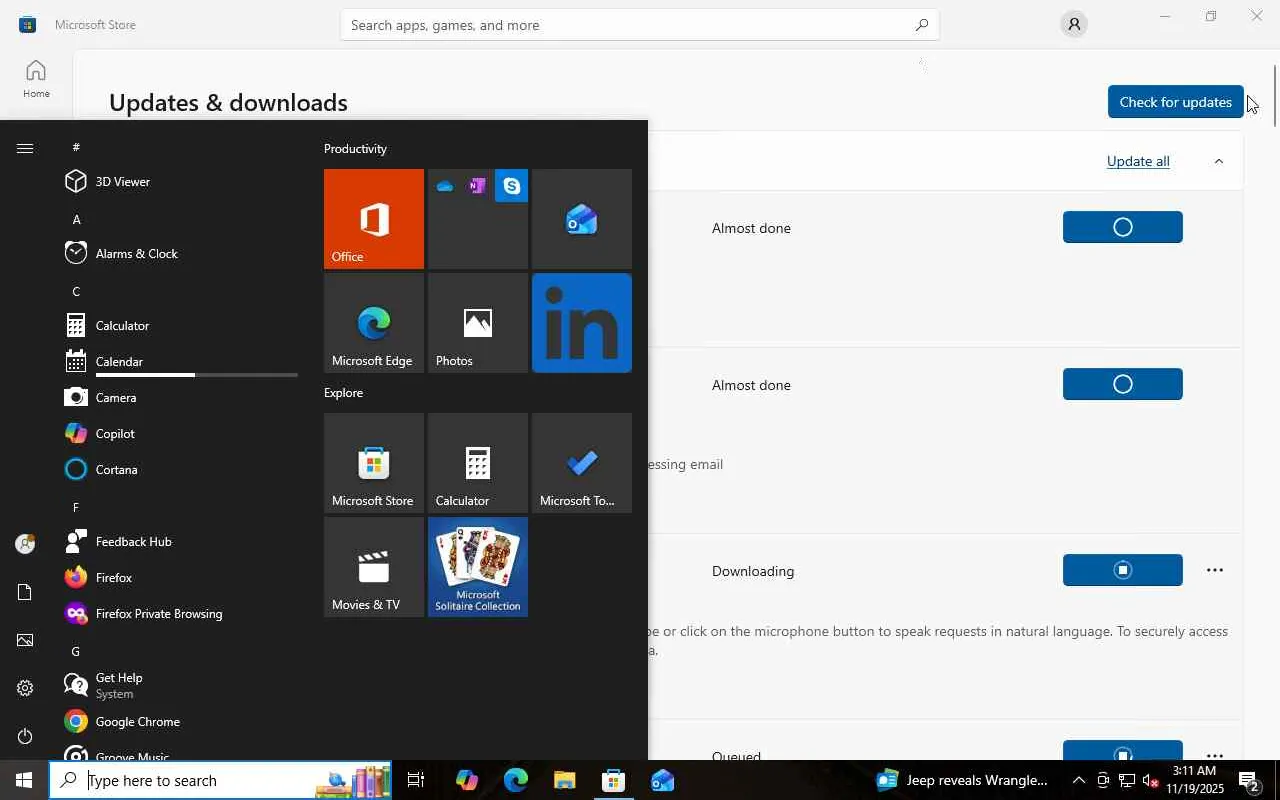Open Get Help from the app list
This screenshot has width=1280, height=800.
point(181,685)
